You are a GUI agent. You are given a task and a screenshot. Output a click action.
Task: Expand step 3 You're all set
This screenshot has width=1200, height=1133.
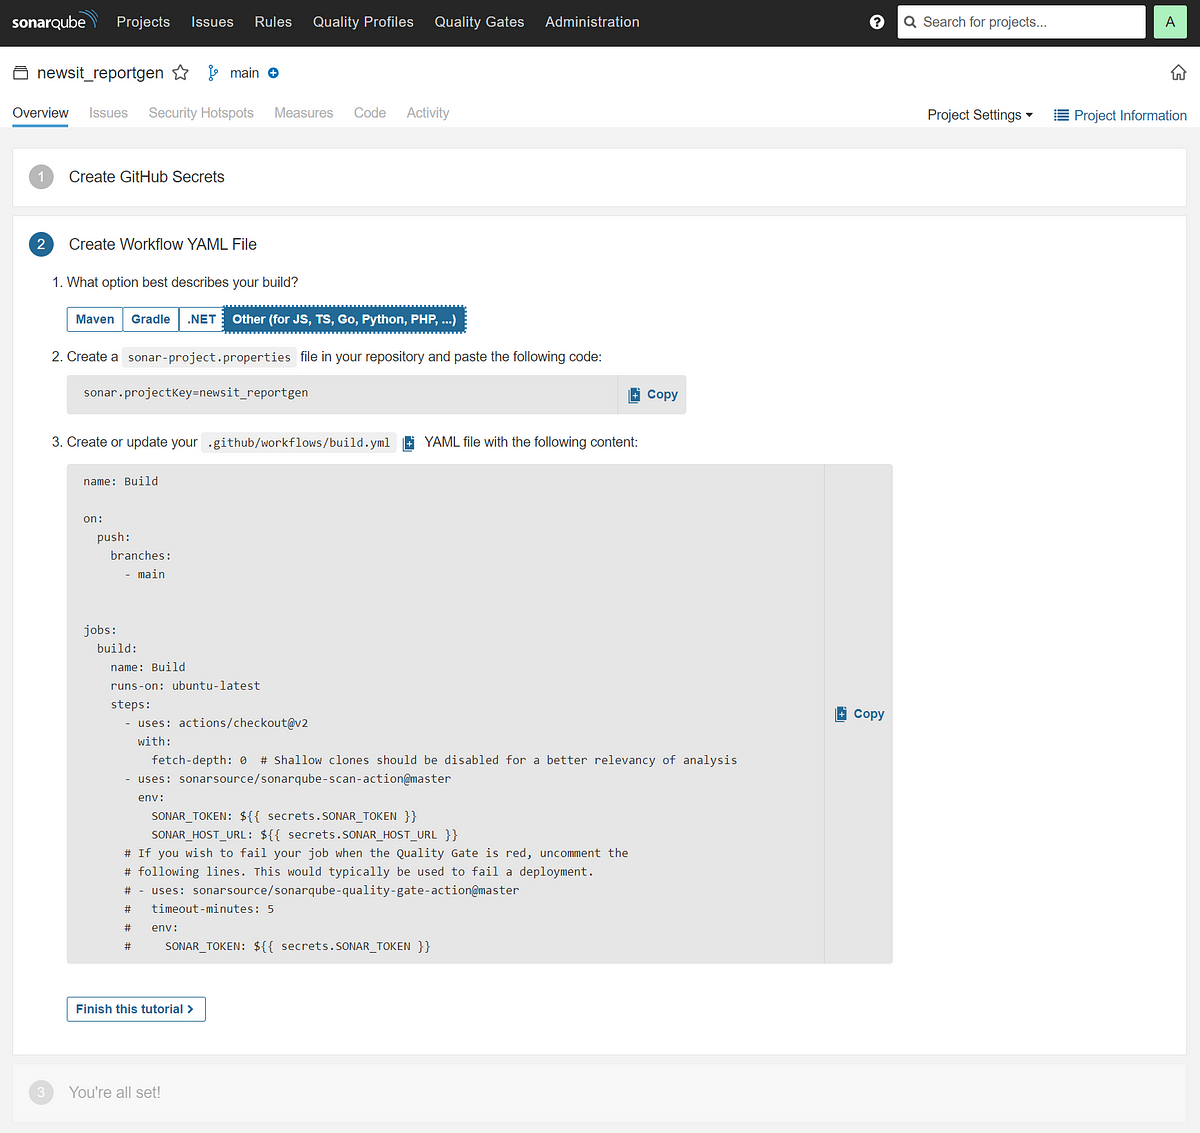click(114, 1092)
